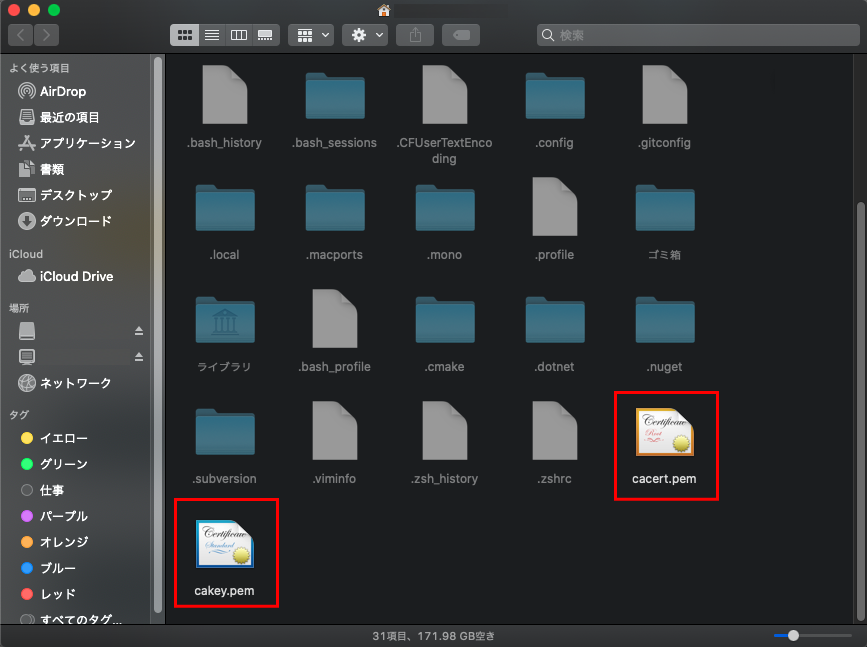The height and width of the screenshot is (647, 867).
Task: Focus the 検索 search field
Action: point(698,35)
